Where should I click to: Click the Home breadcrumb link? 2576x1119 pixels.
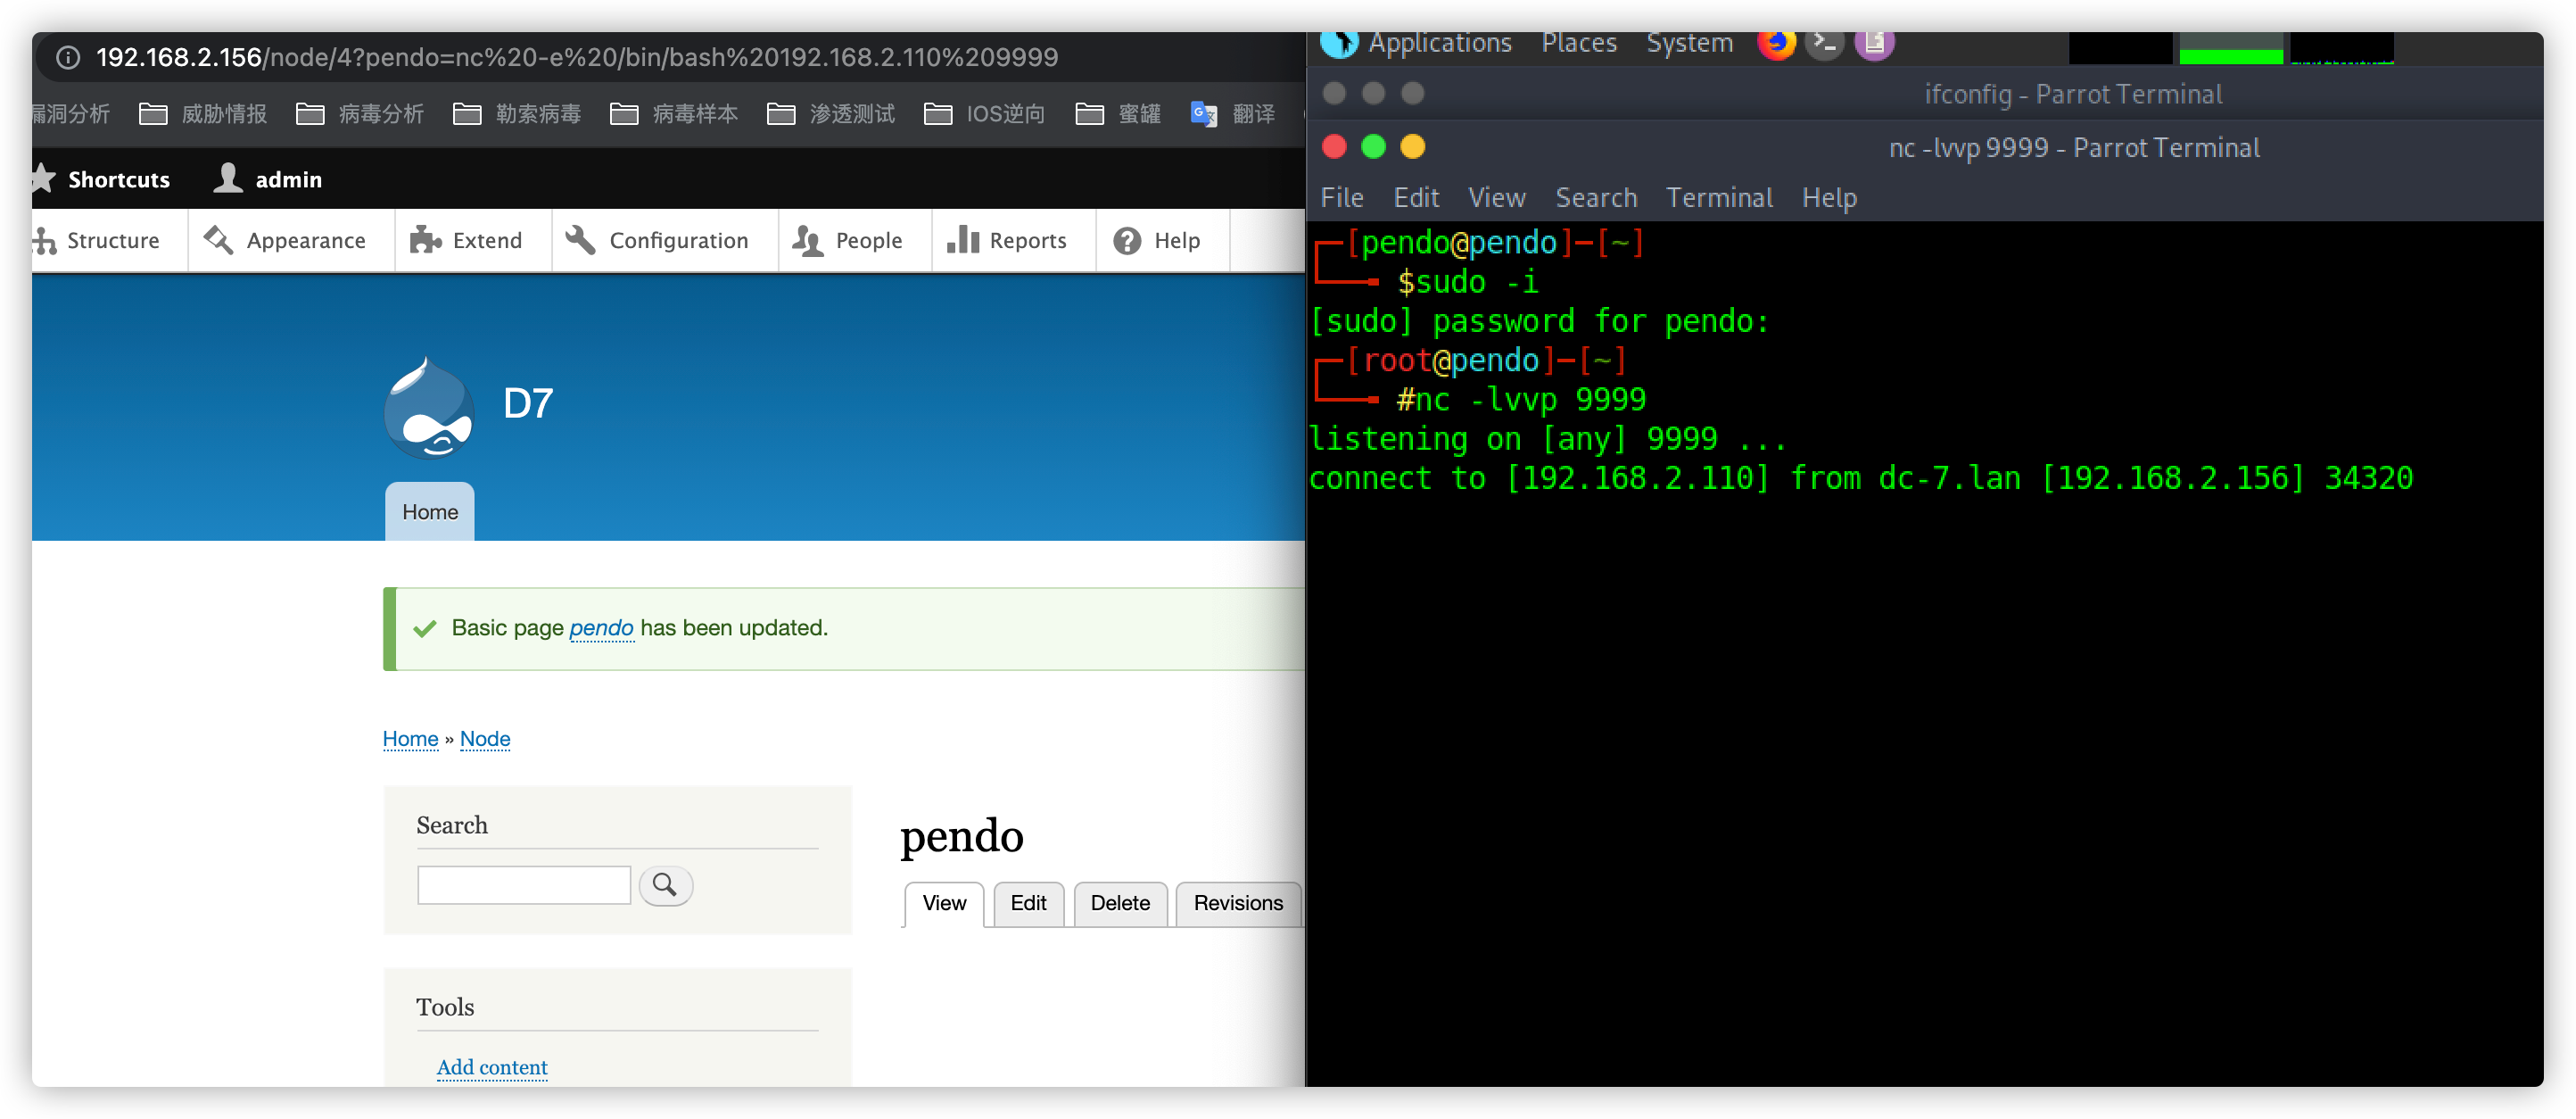coord(410,738)
